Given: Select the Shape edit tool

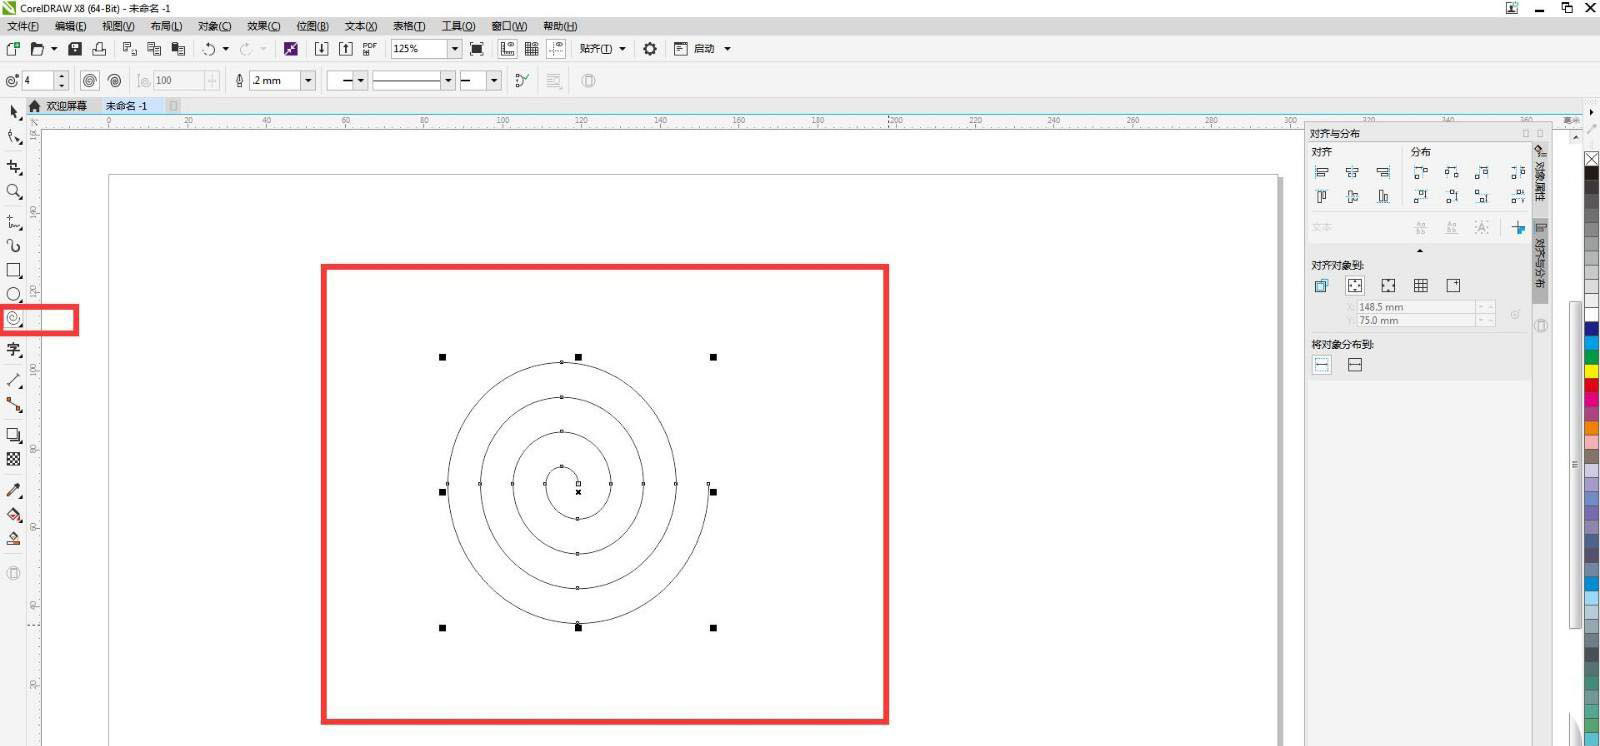Looking at the screenshot, I should 14,138.
